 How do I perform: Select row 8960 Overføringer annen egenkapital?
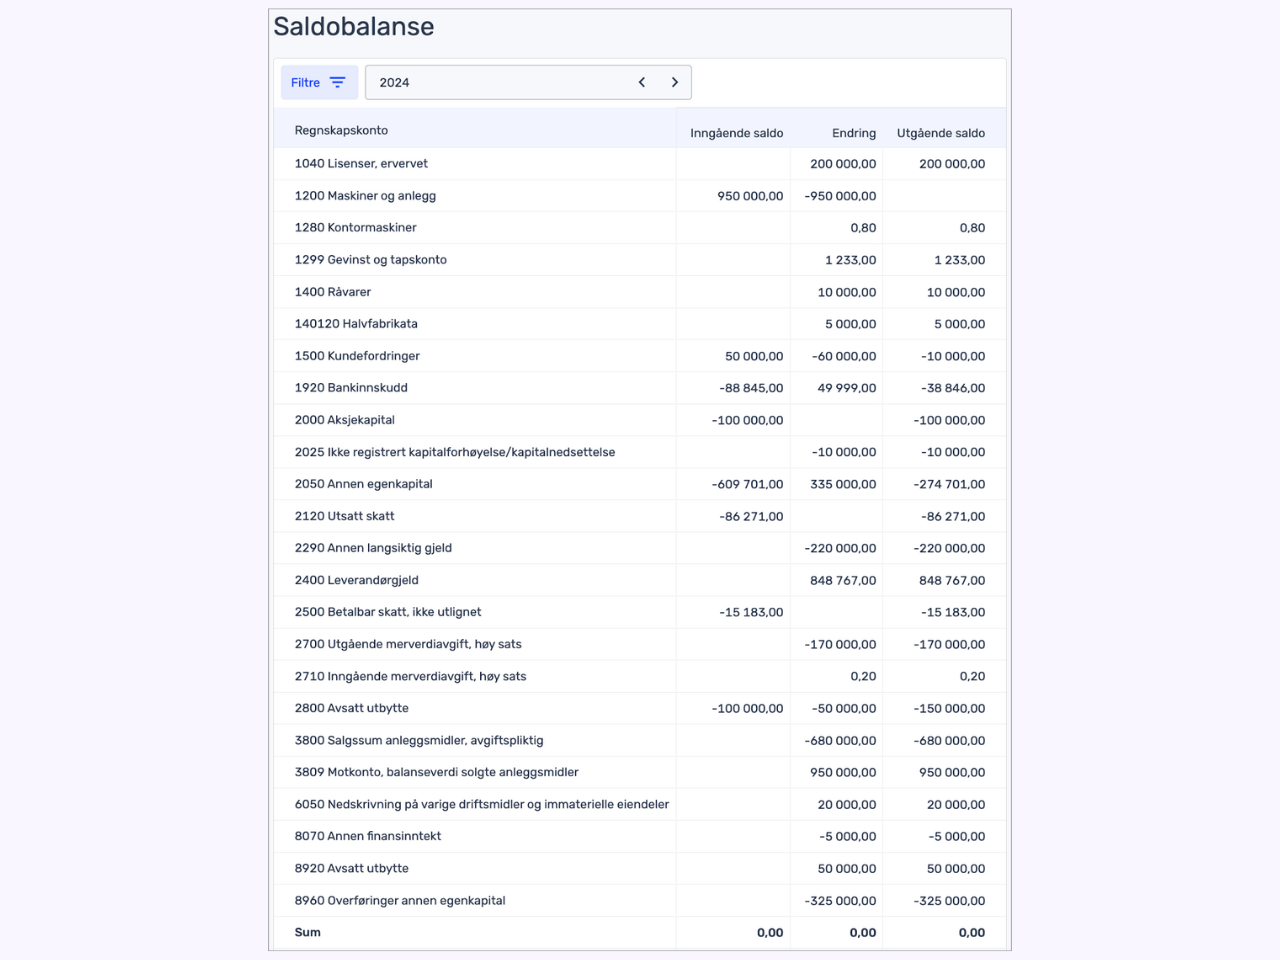(x=640, y=900)
